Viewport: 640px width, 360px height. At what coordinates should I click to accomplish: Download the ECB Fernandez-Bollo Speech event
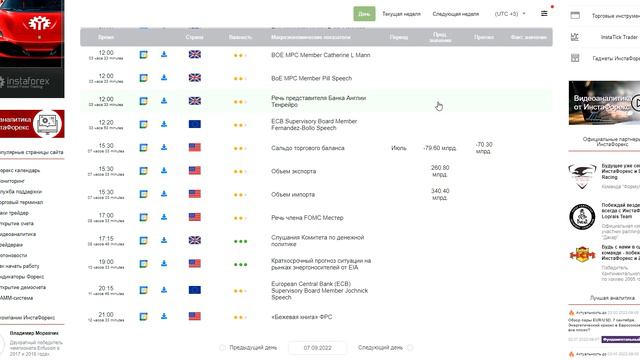click(164, 124)
